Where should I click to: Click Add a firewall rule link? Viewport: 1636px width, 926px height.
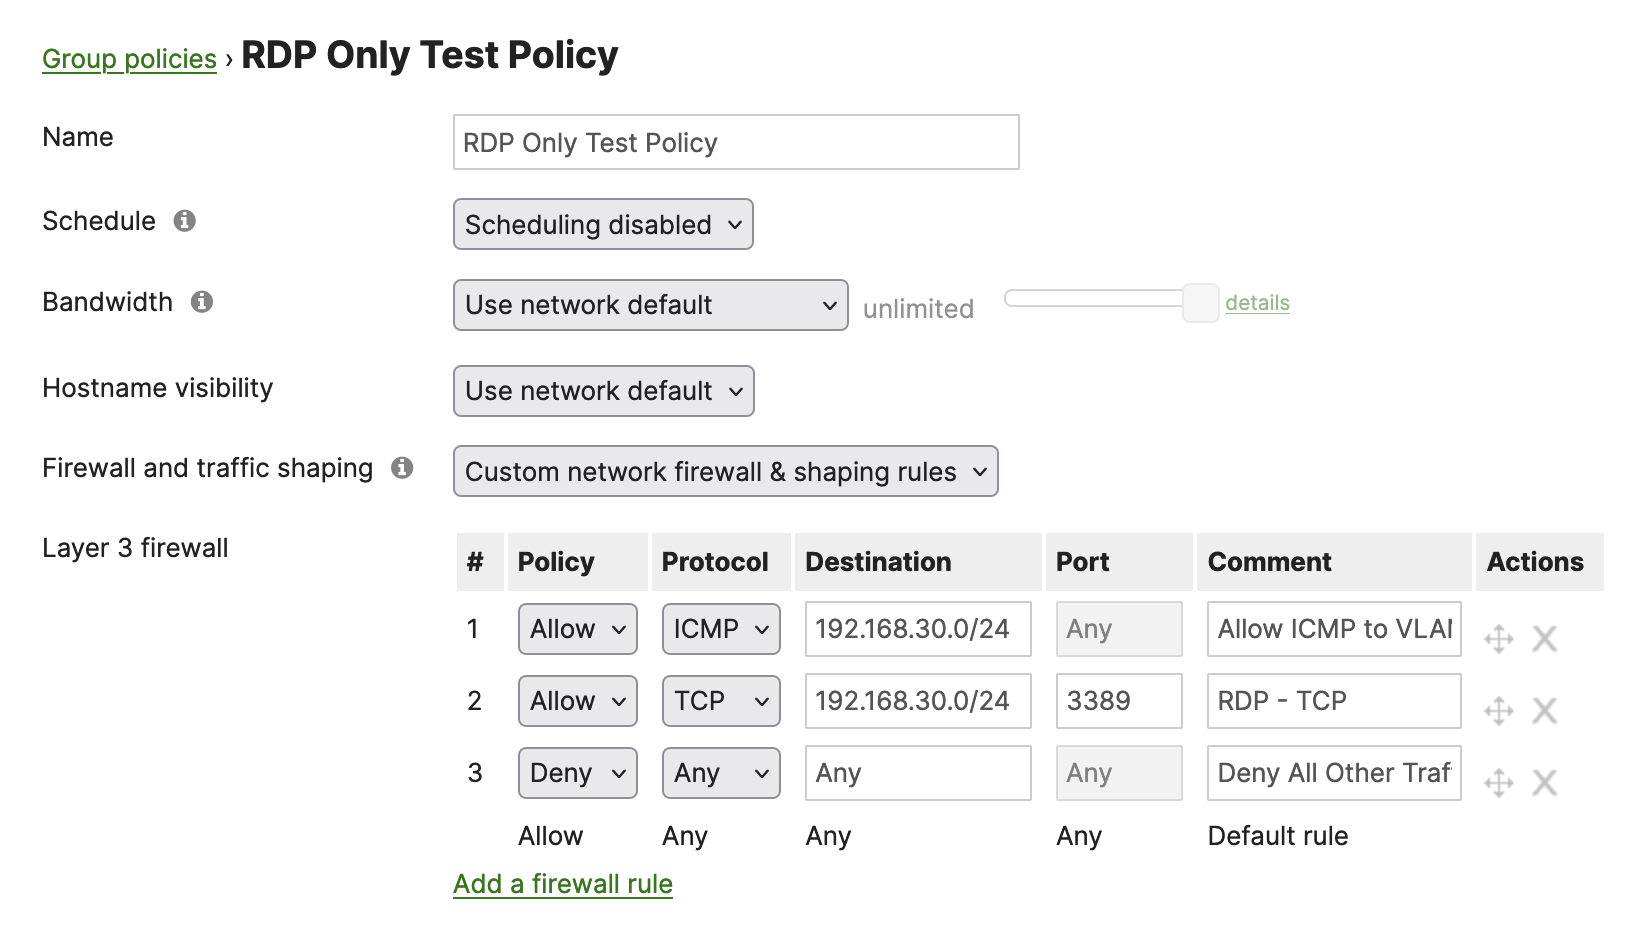(x=562, y=884)
